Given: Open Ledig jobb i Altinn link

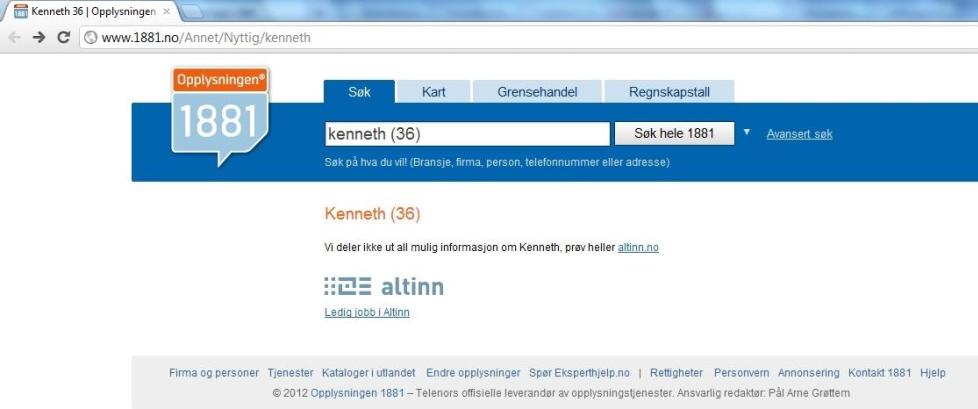Looking at the screenshot, I should tap(367, 312).
